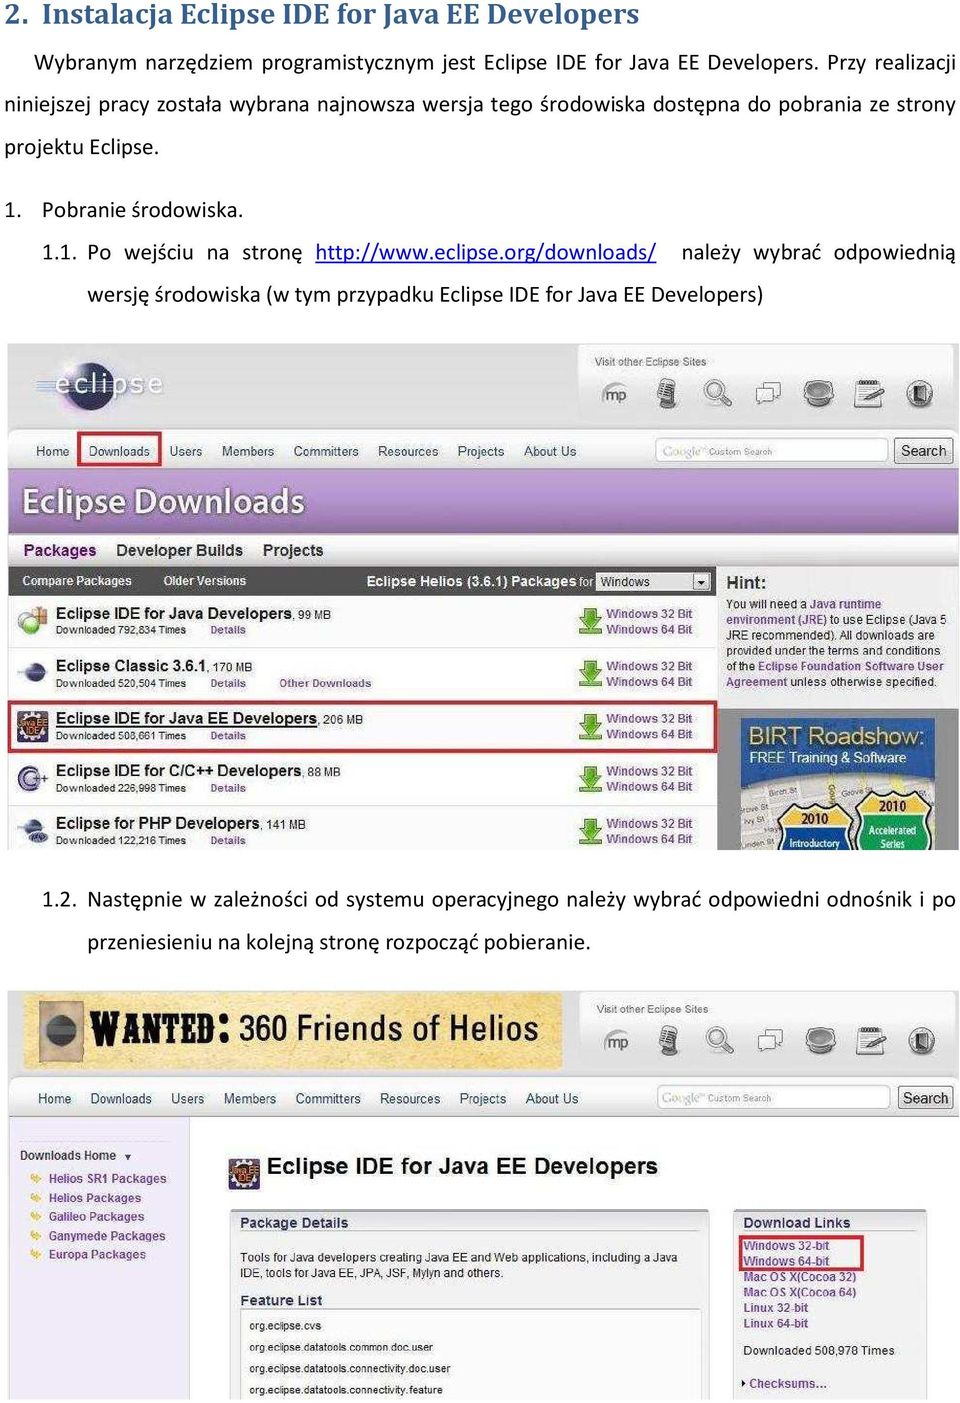Viewport: 960px width, 1403px height.
Task: Click the microphone icon on the Eclipse Downloads page
Action: click(x=666, y=394)
